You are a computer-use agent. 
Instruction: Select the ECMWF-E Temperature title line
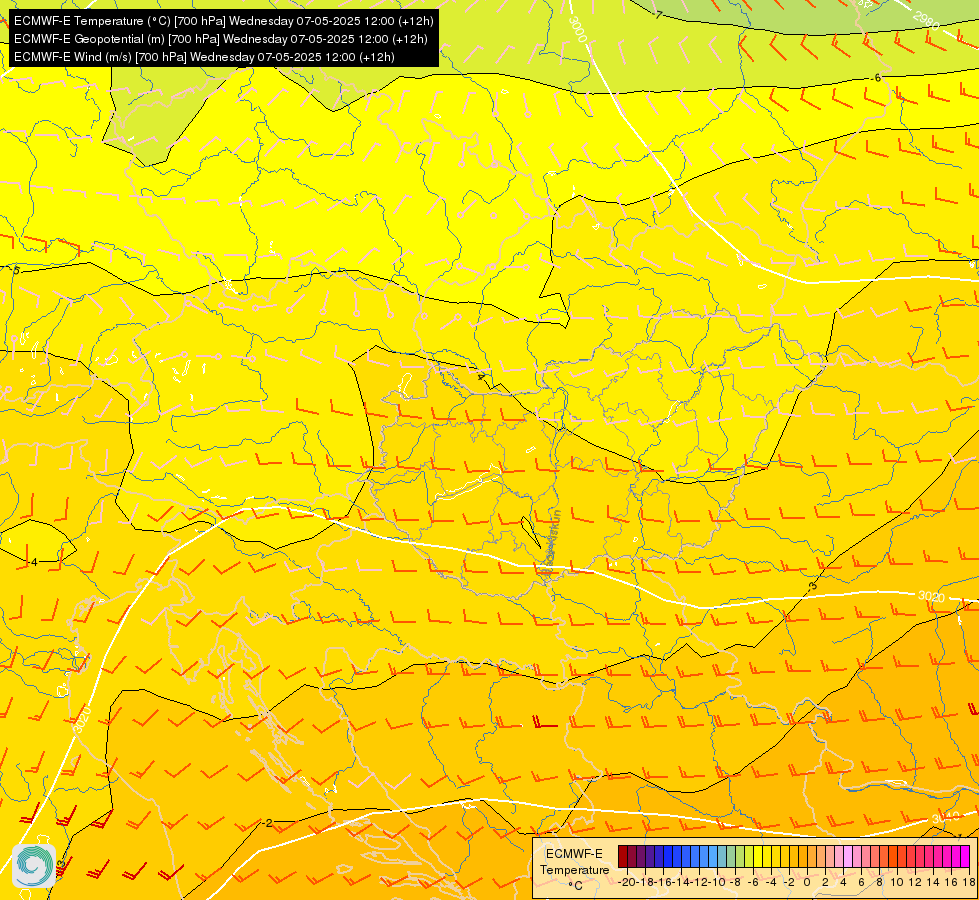224,21
